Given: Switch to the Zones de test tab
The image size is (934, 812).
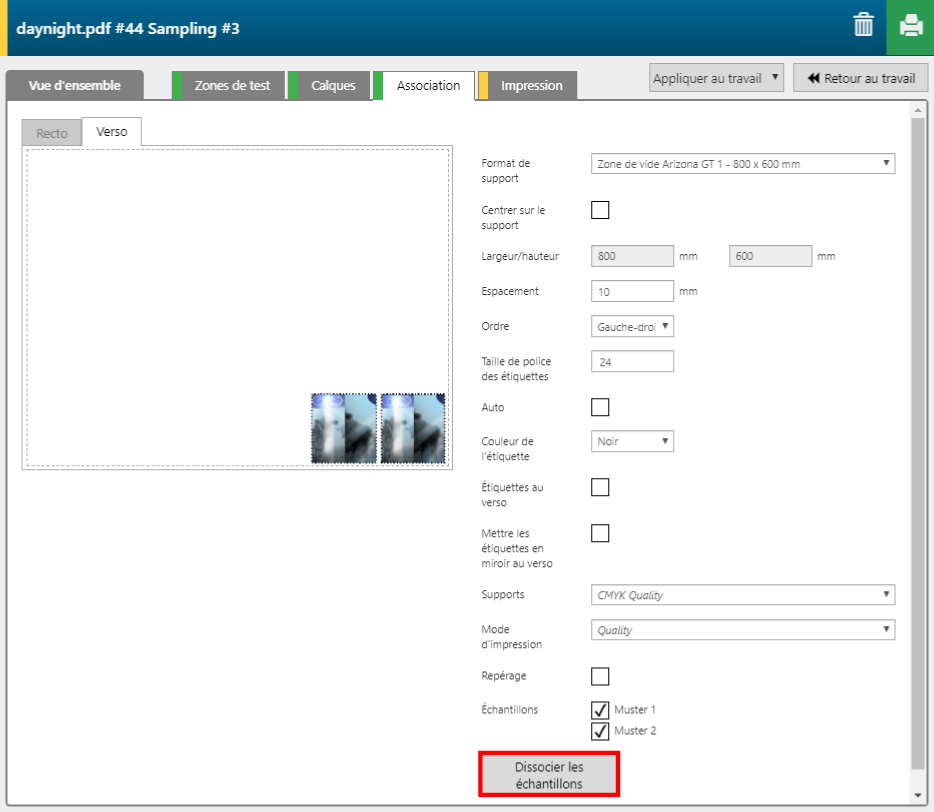Looking at the screenshot, I should point(232,86).
